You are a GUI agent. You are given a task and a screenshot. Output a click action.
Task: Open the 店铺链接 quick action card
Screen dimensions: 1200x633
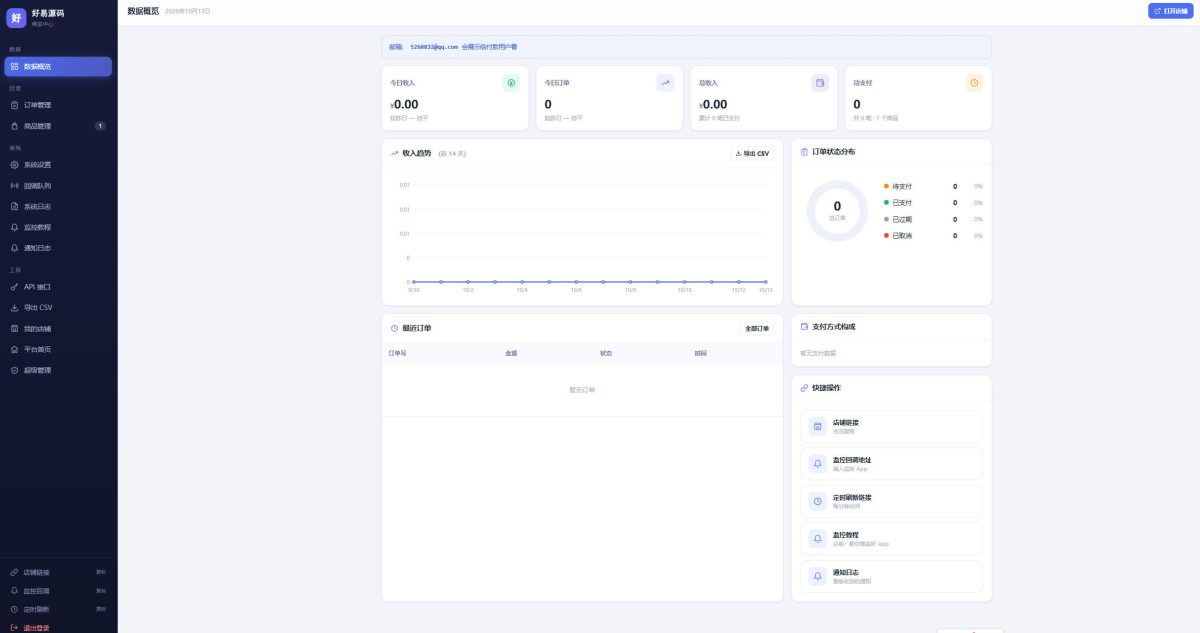[892, 426]
